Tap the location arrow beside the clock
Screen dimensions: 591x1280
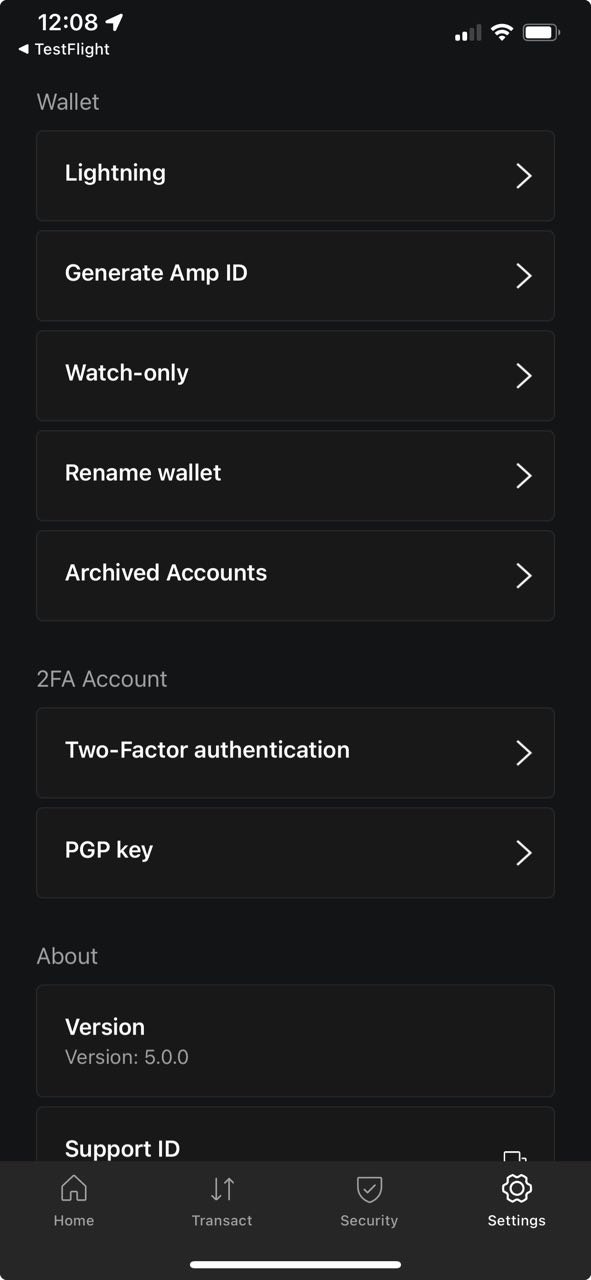click(x=114, y=22)
